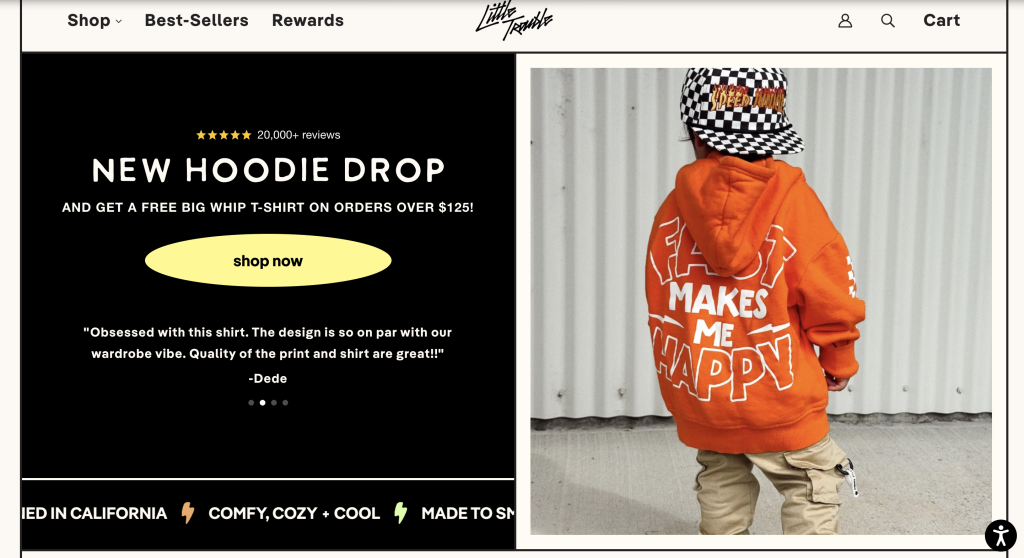Select the active second carousel dot
The height and width of the screenshot is (558, 1024).
pyautogui.click(x=263, y=402)
